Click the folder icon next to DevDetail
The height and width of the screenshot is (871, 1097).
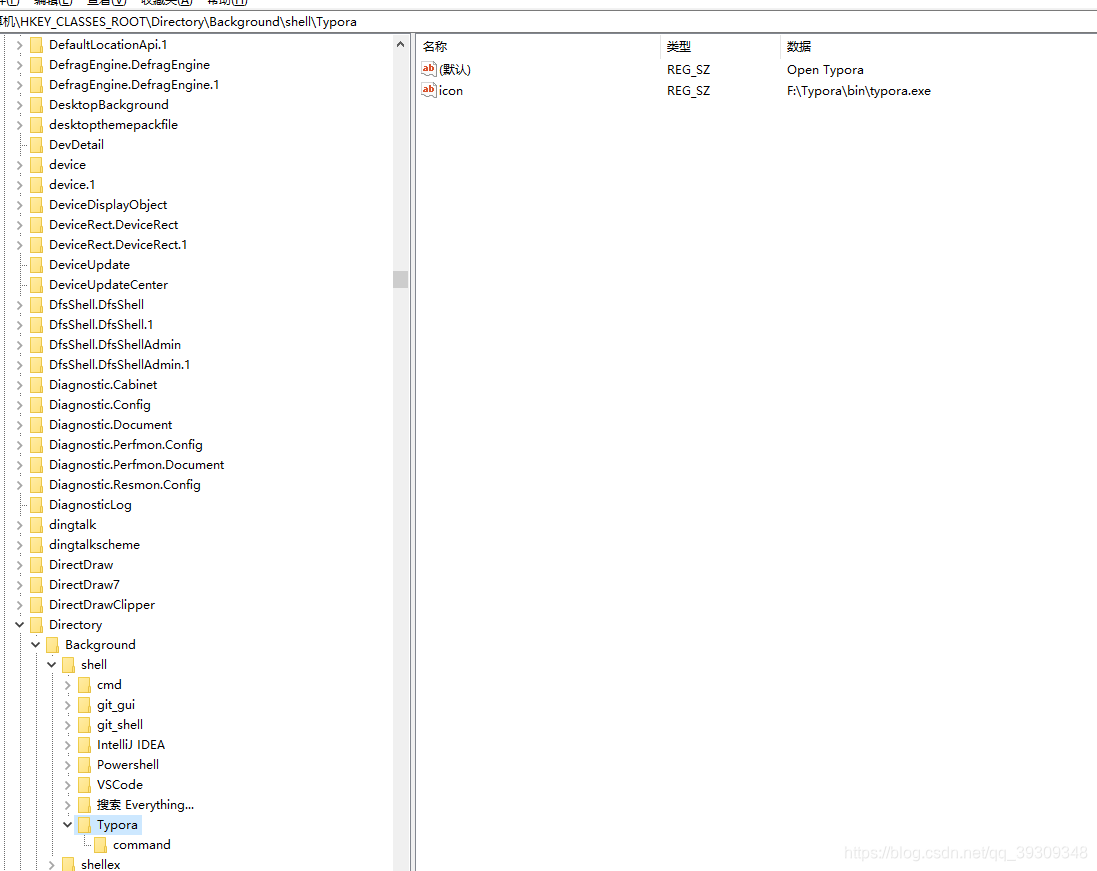(x=36, y=145)
